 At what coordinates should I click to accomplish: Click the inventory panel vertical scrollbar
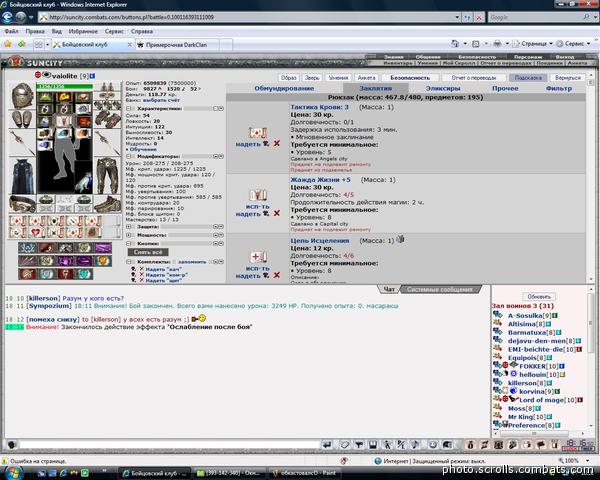[590, 177]
